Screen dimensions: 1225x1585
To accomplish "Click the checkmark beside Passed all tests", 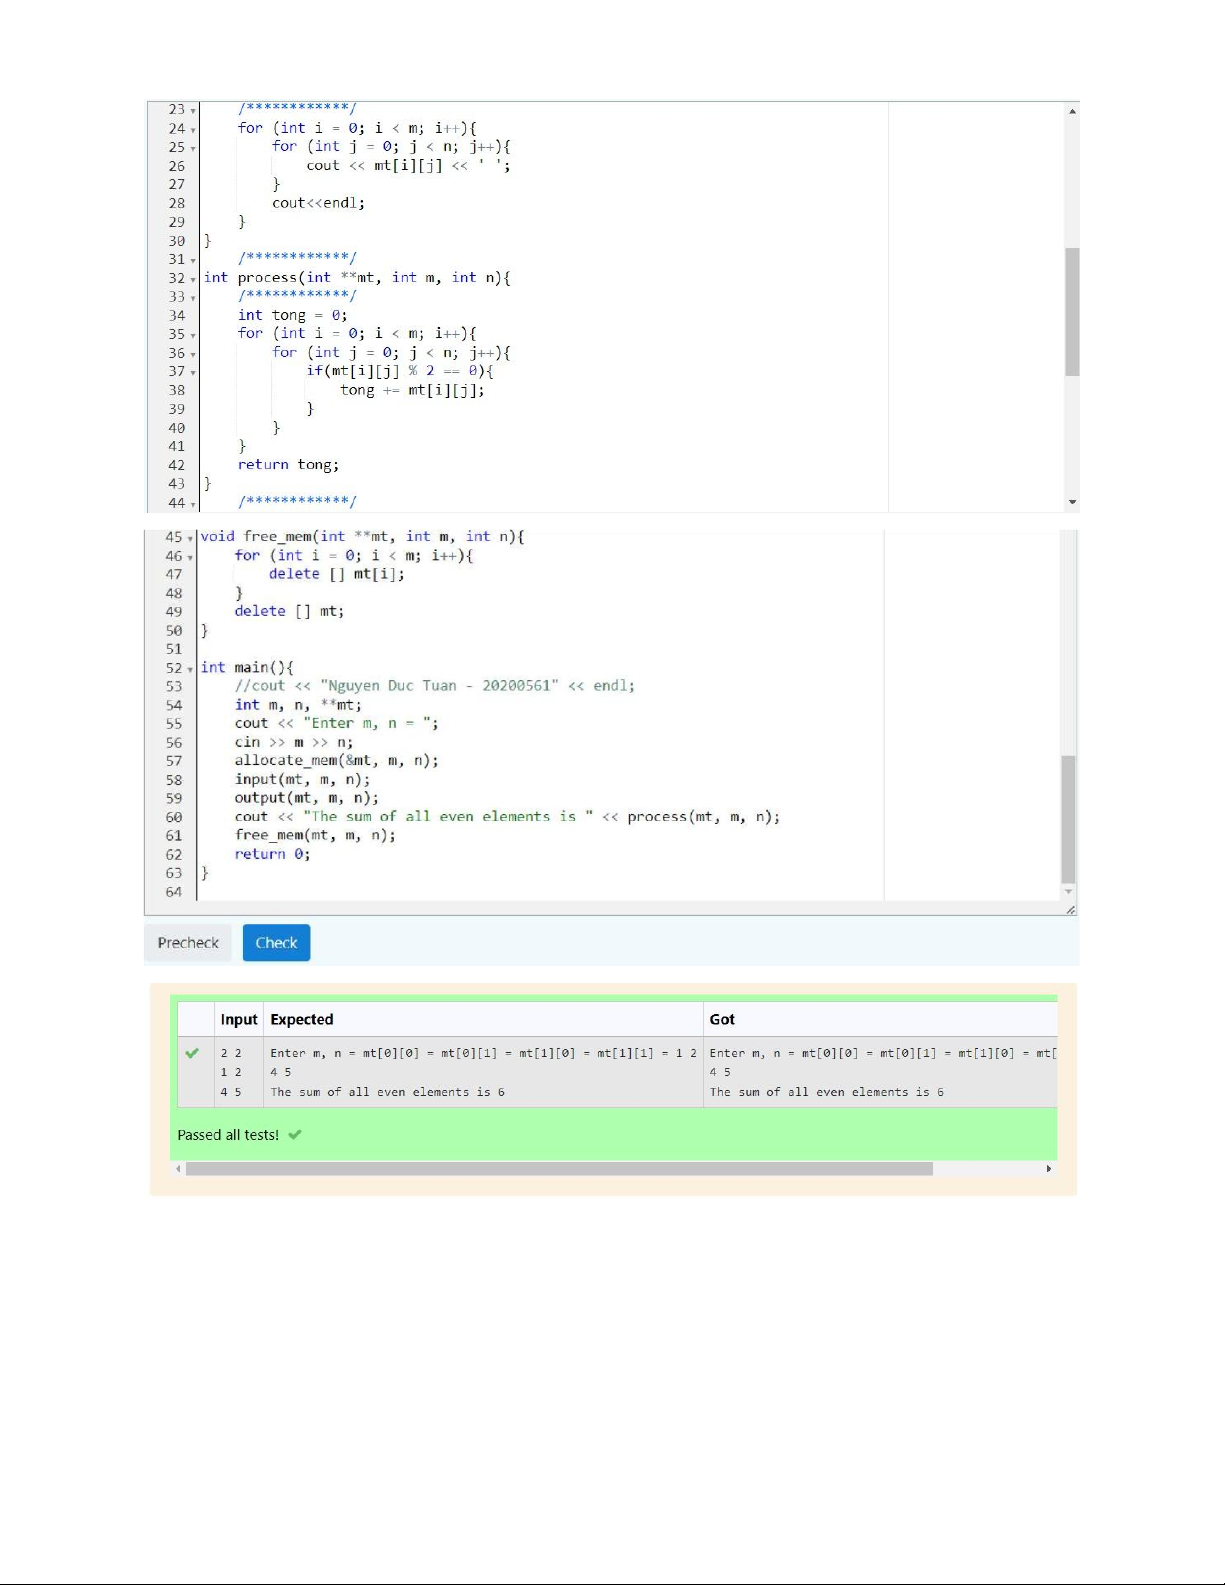I will (x=295, y=1135).
